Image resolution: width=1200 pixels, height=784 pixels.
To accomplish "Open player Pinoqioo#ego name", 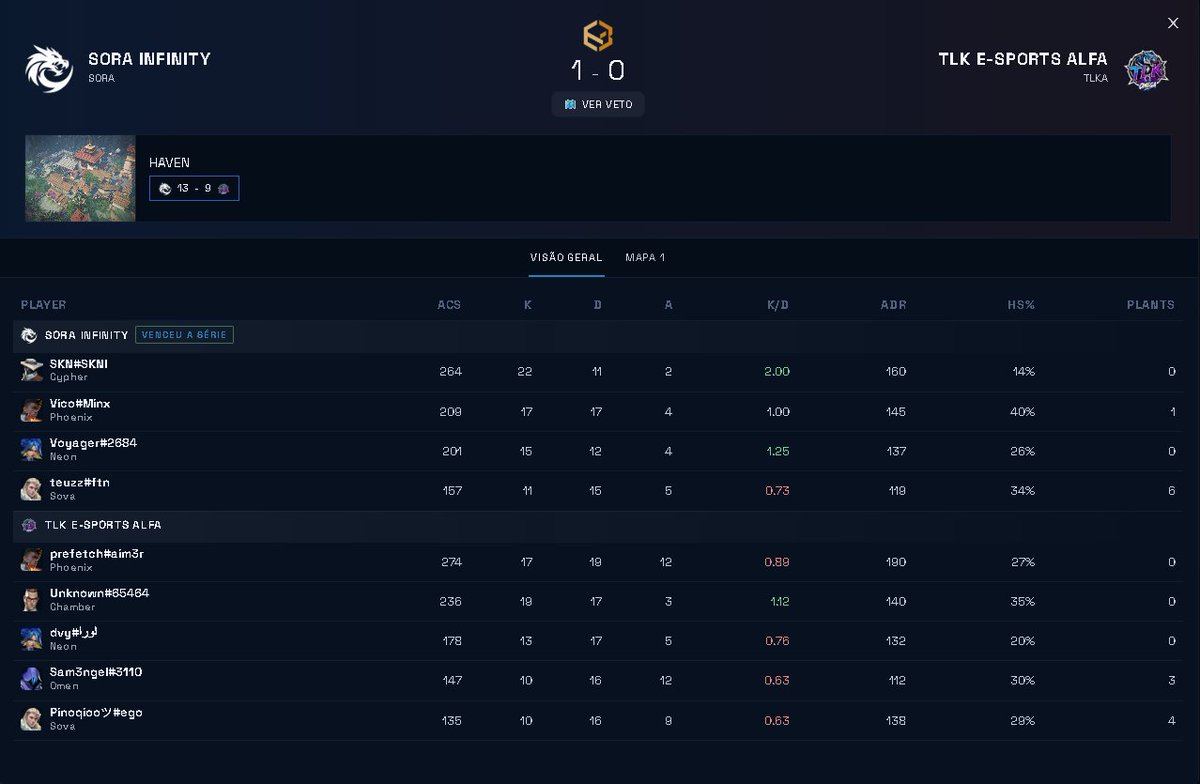I will point(96,713).
